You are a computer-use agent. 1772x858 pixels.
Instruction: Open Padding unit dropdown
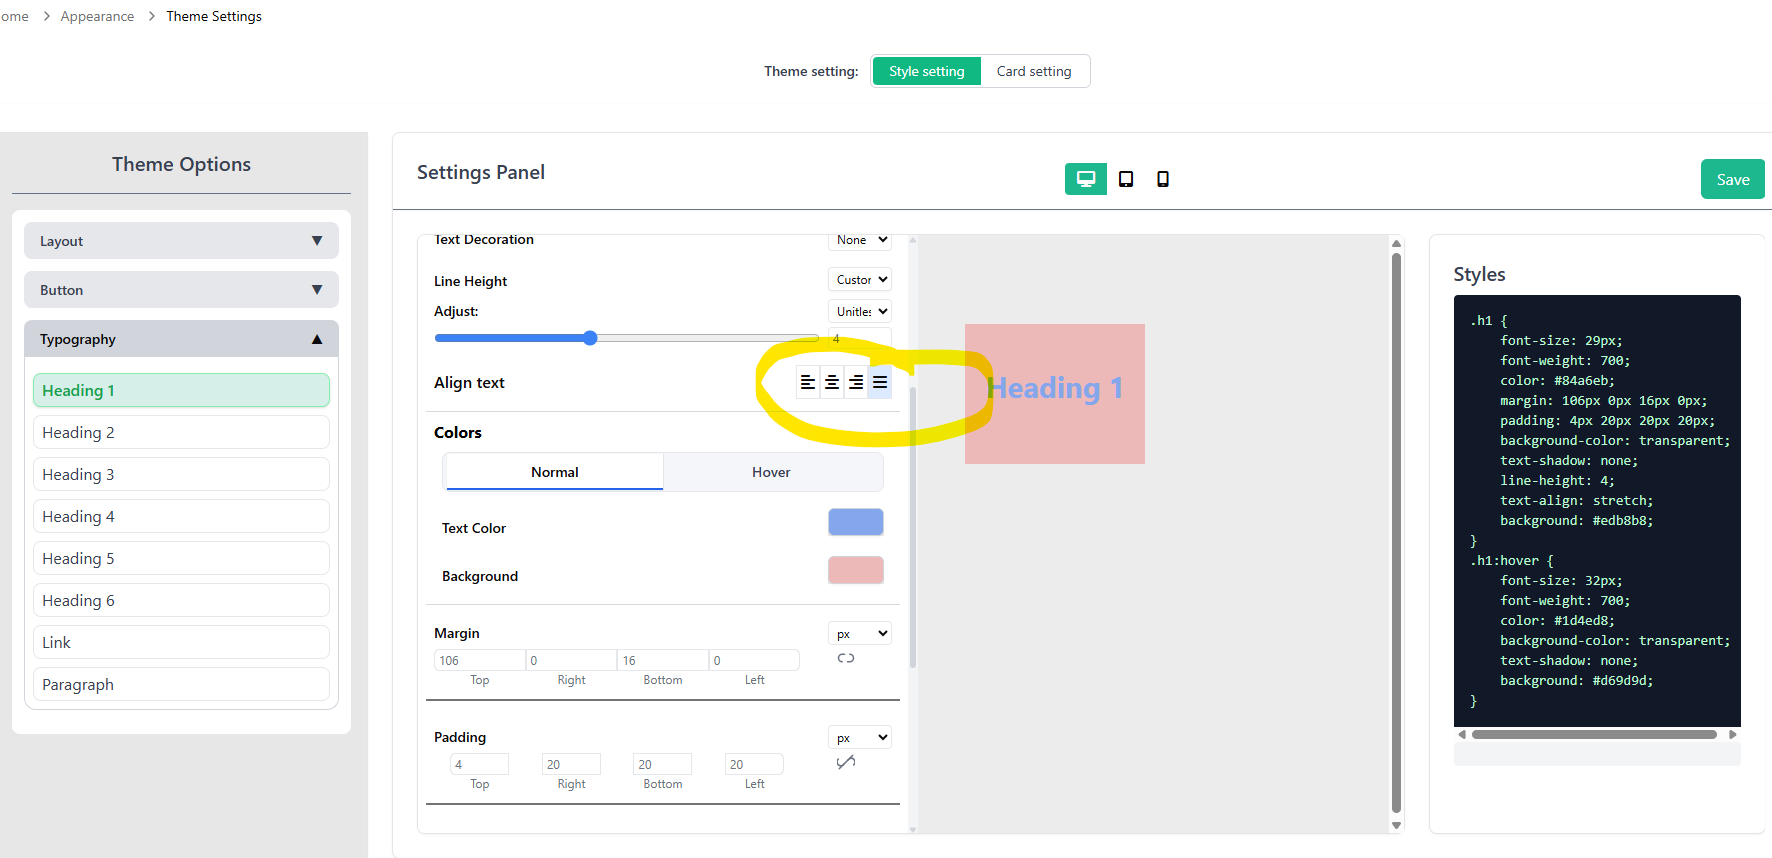[x=860, y=737]
